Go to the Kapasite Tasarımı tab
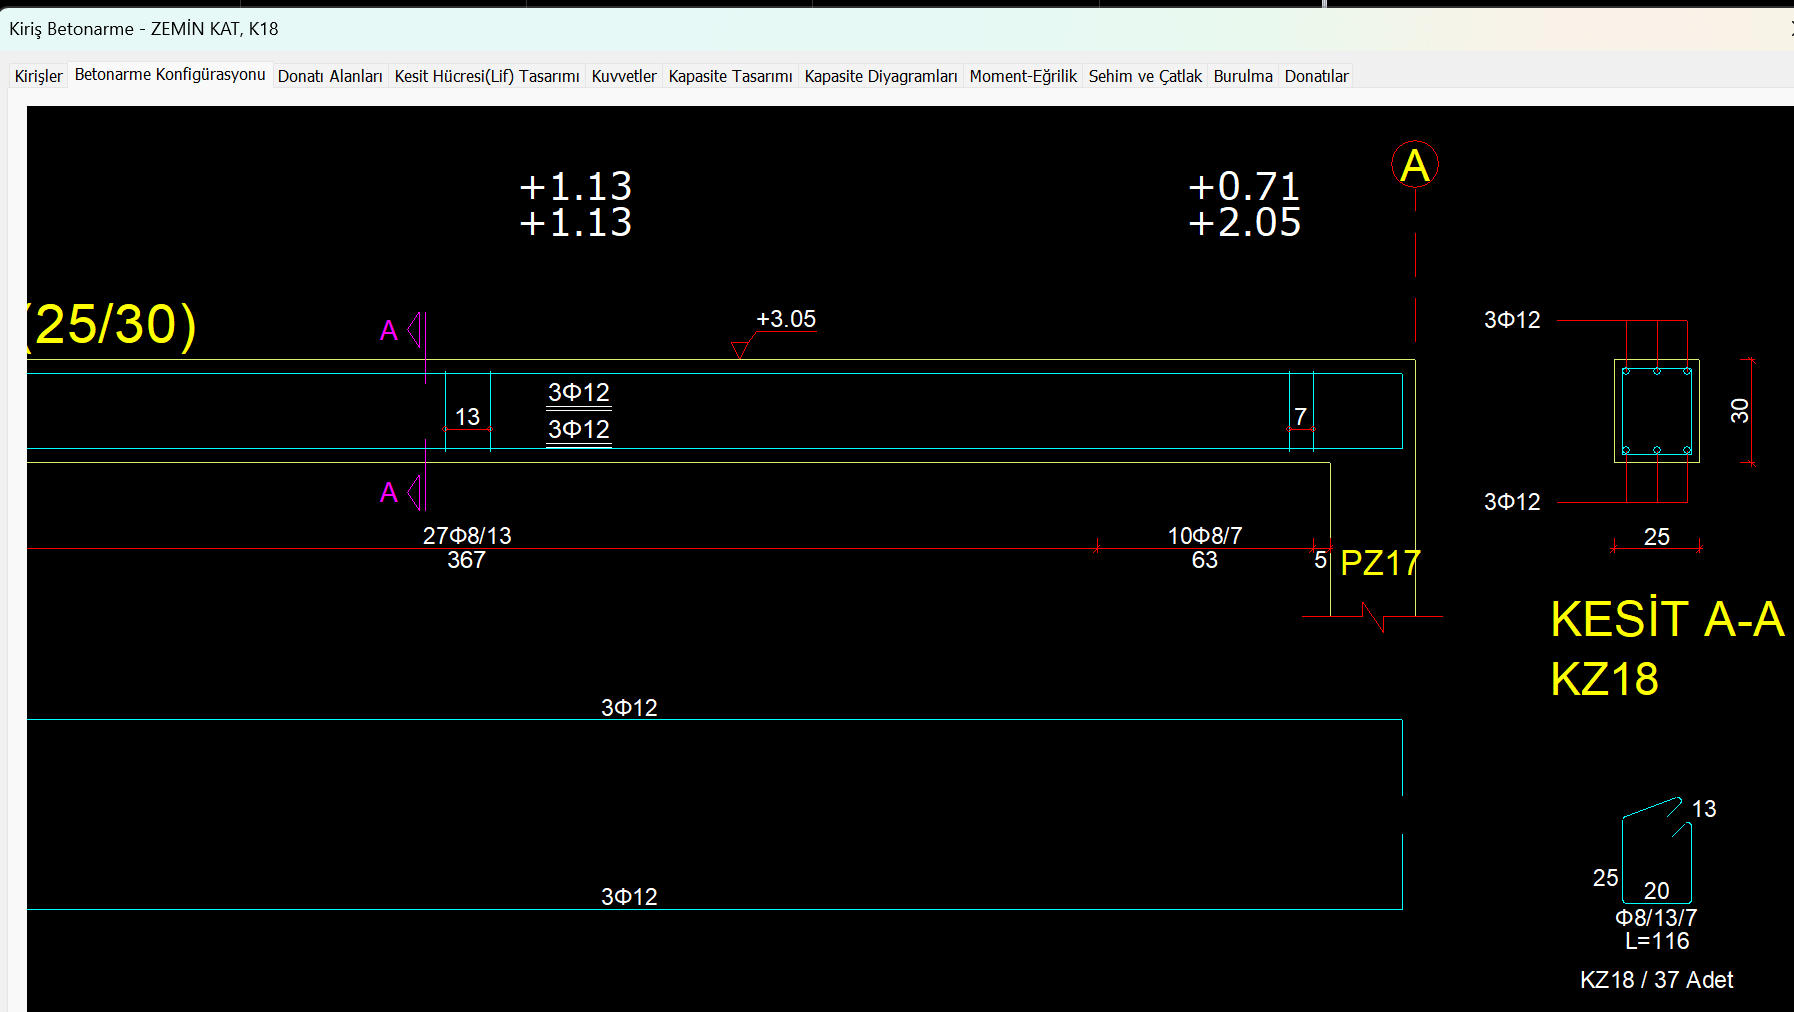 click(x=730, y=76)
